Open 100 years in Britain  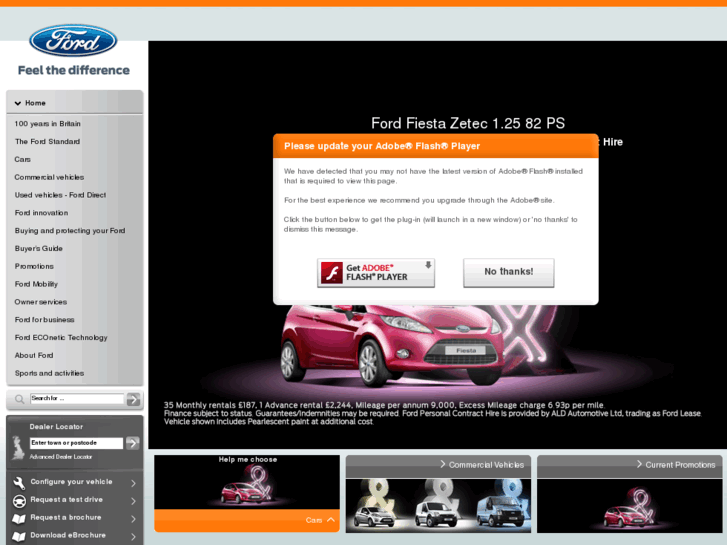[47, 123]
